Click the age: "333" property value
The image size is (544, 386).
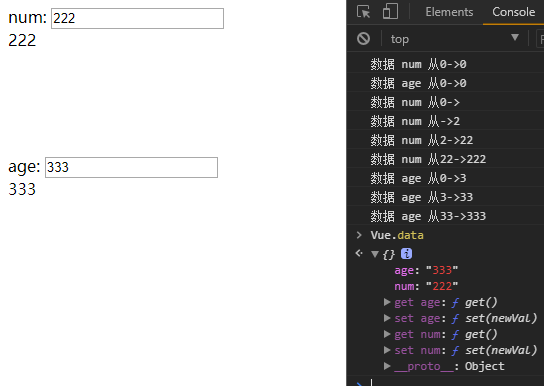point(442,270)
